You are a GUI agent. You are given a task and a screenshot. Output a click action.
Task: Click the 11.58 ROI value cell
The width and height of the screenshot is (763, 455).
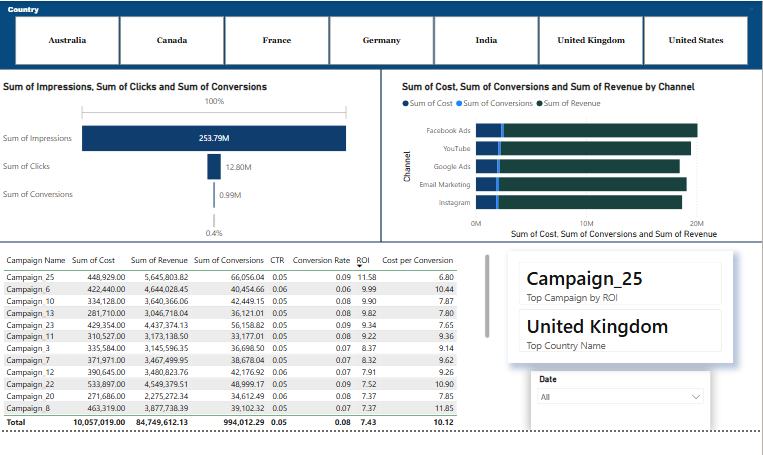[x=367, y=277]
